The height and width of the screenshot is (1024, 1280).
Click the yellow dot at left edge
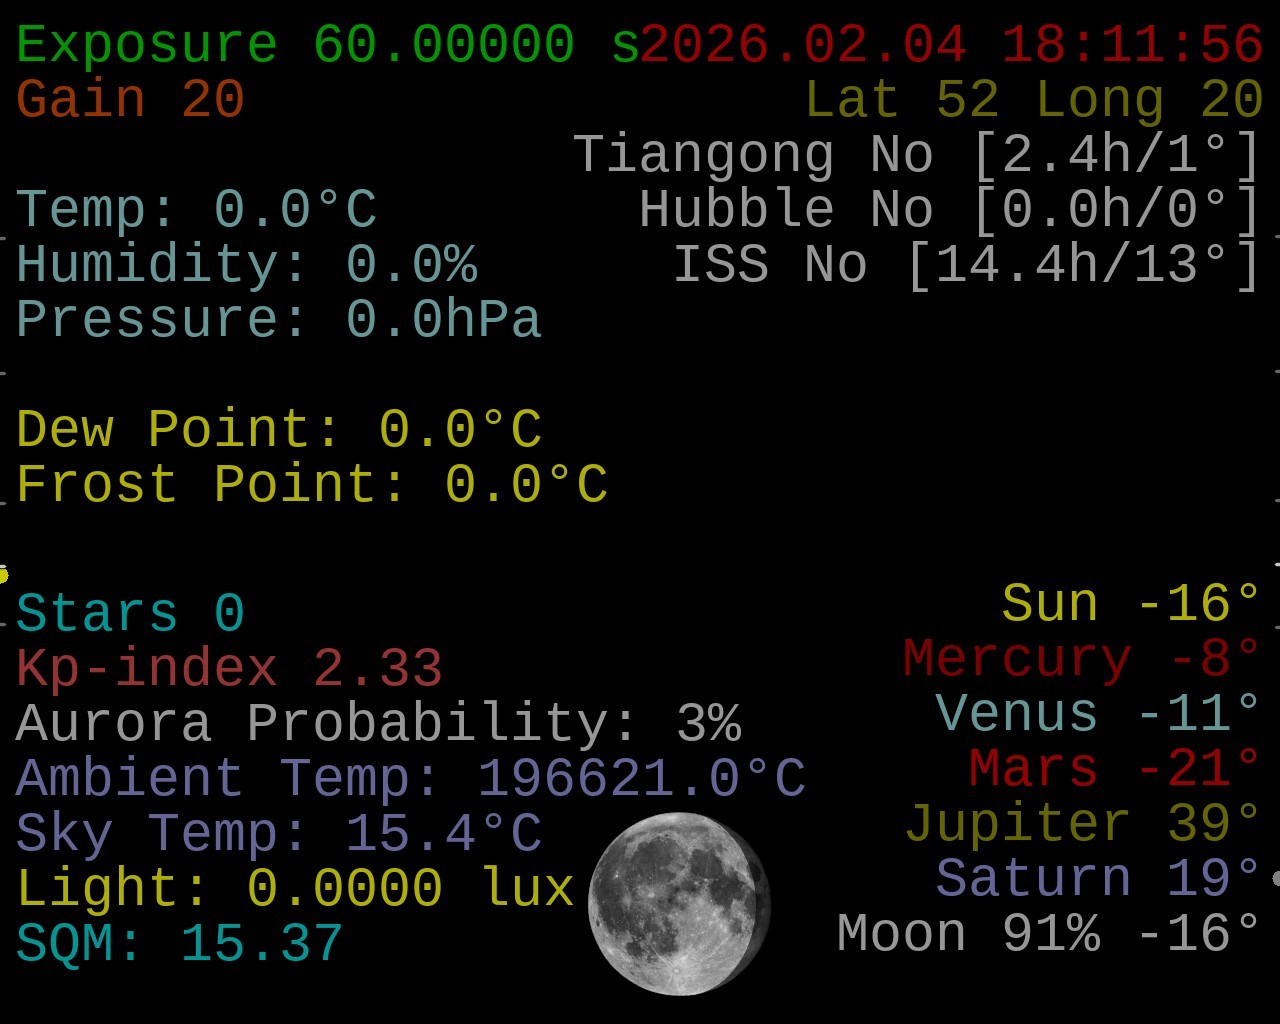[3, 575]
